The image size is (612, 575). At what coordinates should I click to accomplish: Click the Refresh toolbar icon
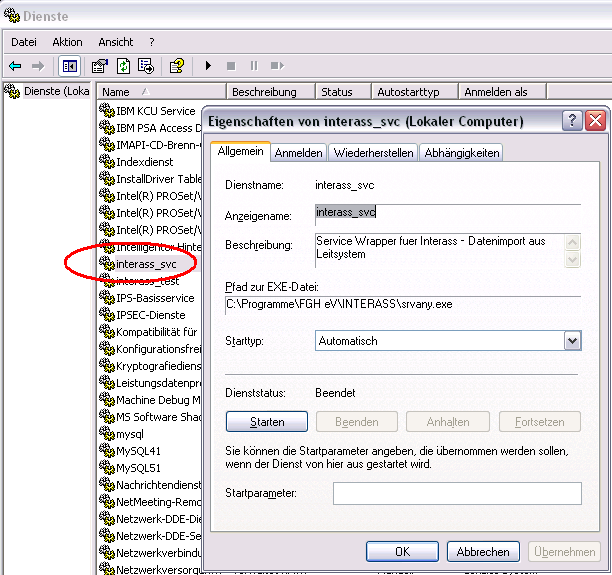click(123, 66)
